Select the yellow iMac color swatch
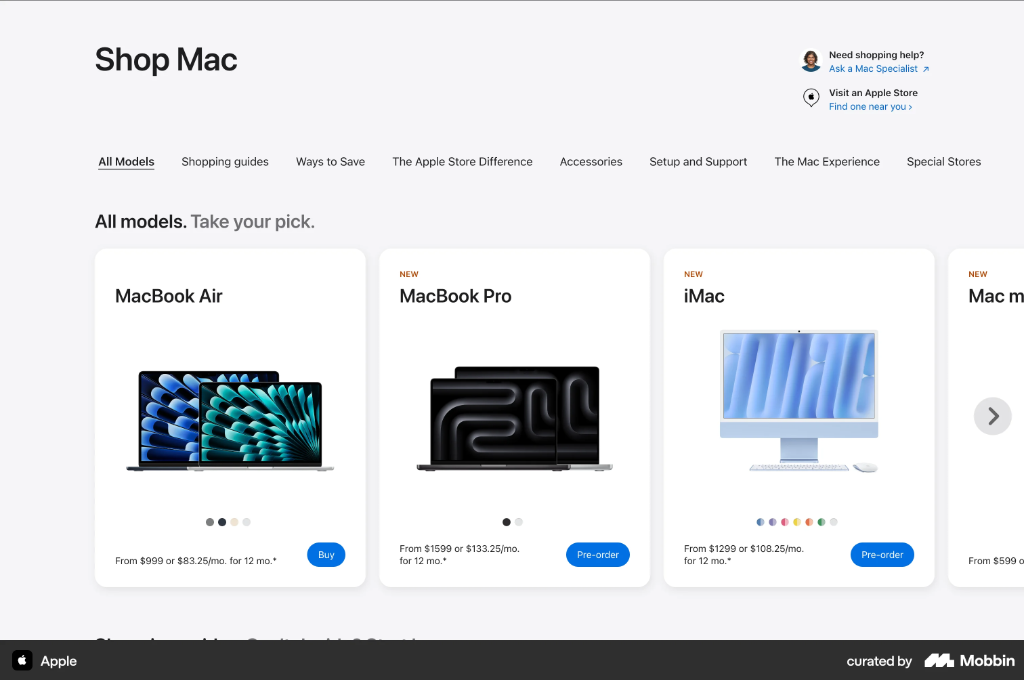 [x=797, y=522]
